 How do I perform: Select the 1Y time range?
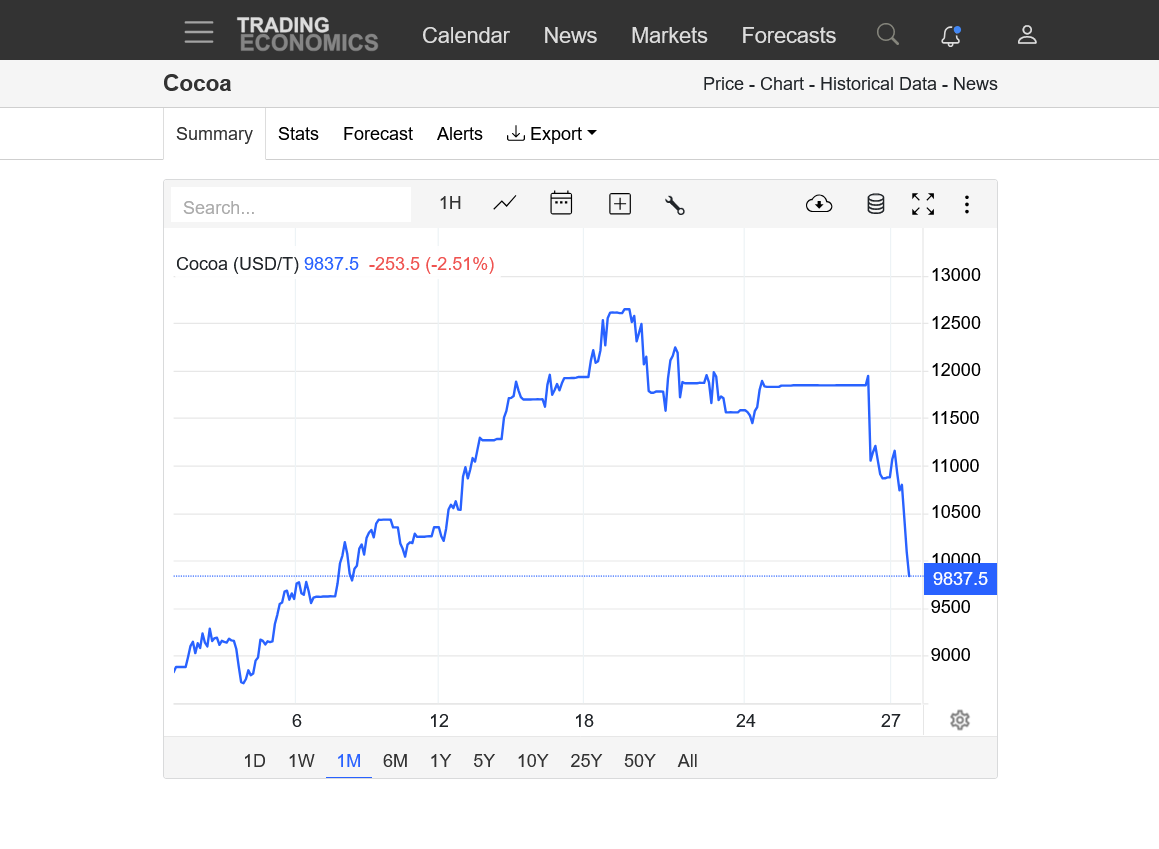point(440,761)
